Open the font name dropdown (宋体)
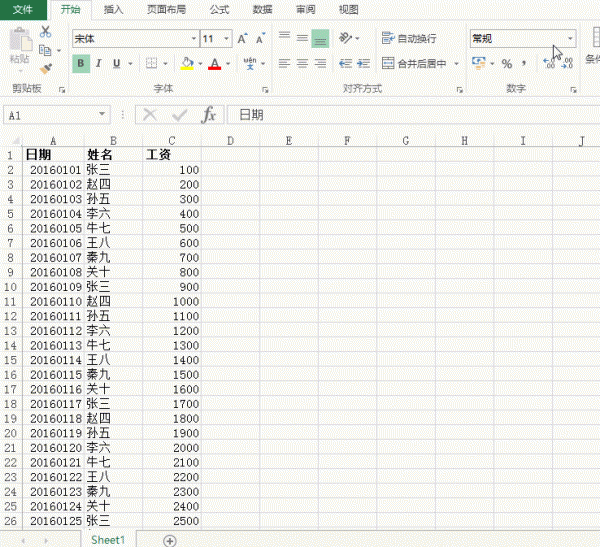Screen dimensions: 600x547 click(x=193, y=39)
